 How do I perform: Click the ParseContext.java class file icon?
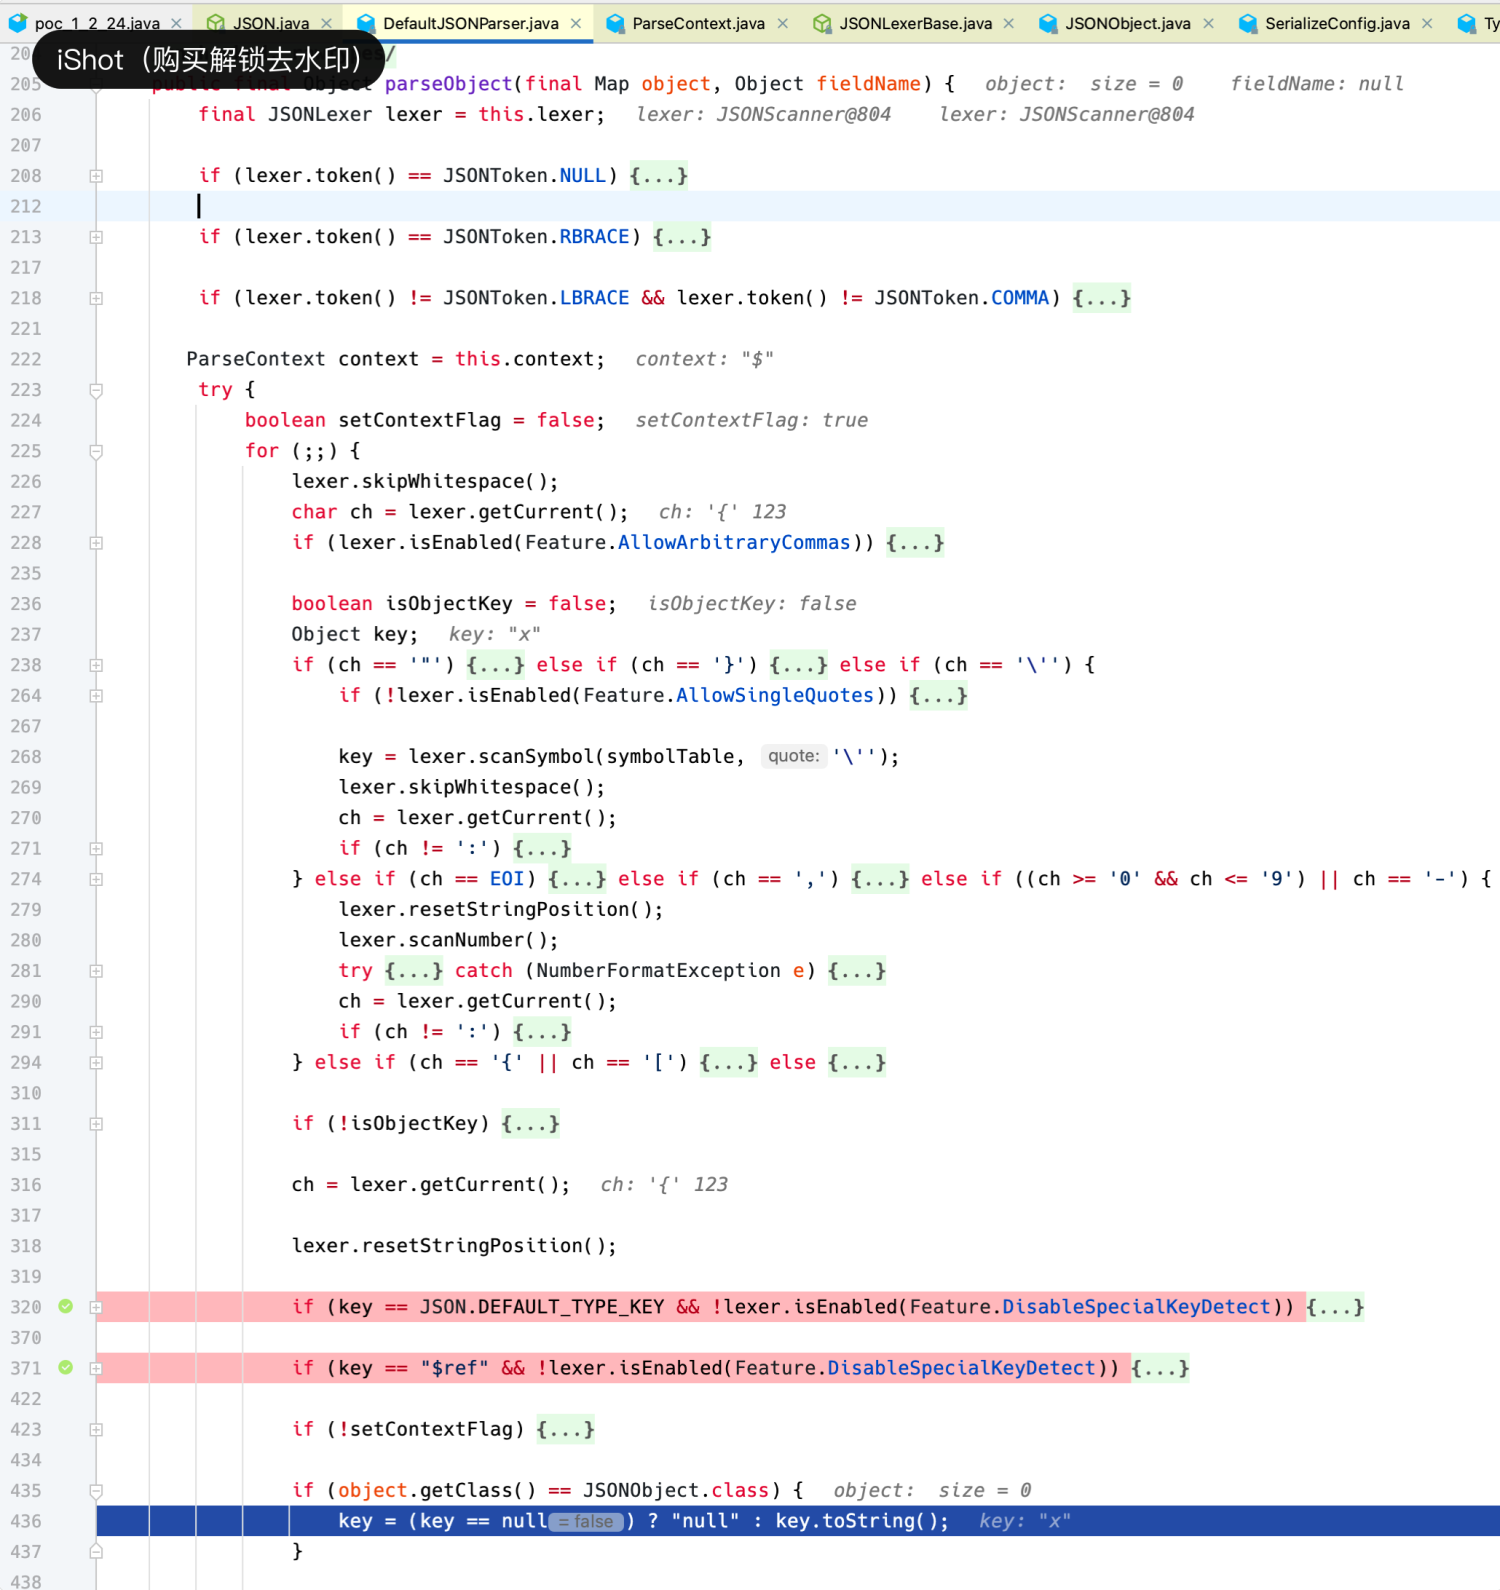pos(615,23)
